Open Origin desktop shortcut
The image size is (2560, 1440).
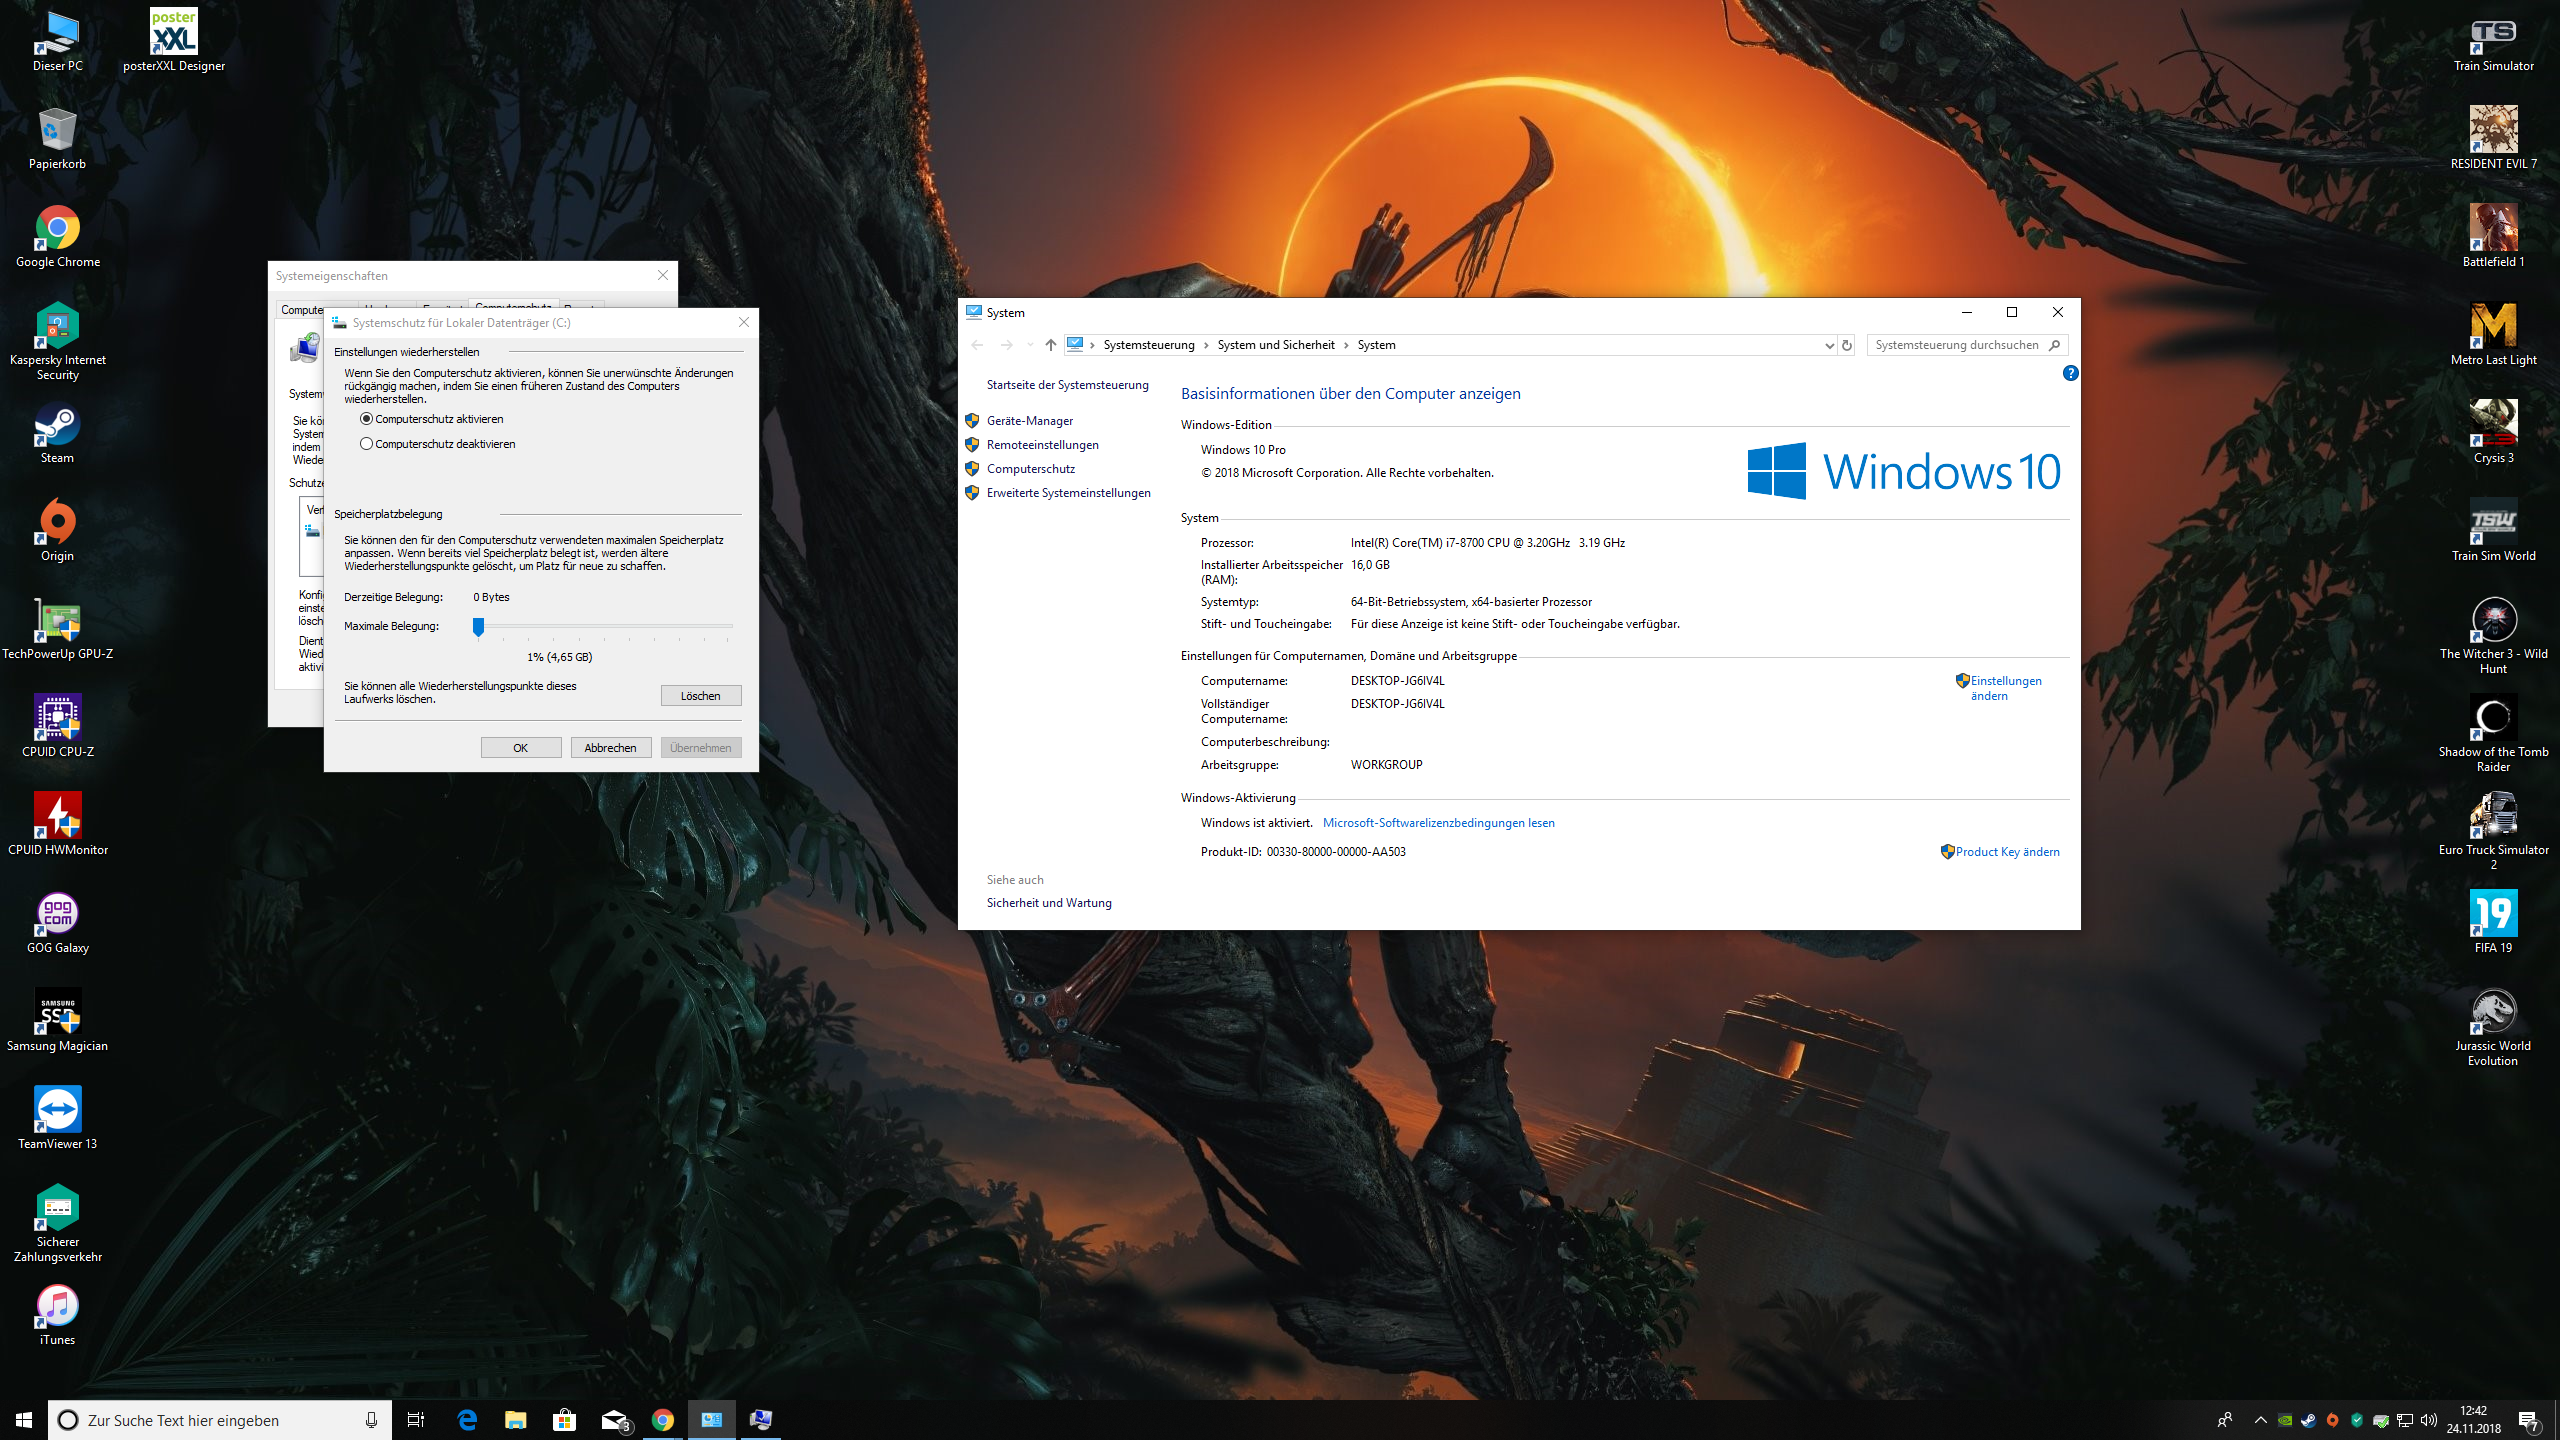[x=57, y=530]
